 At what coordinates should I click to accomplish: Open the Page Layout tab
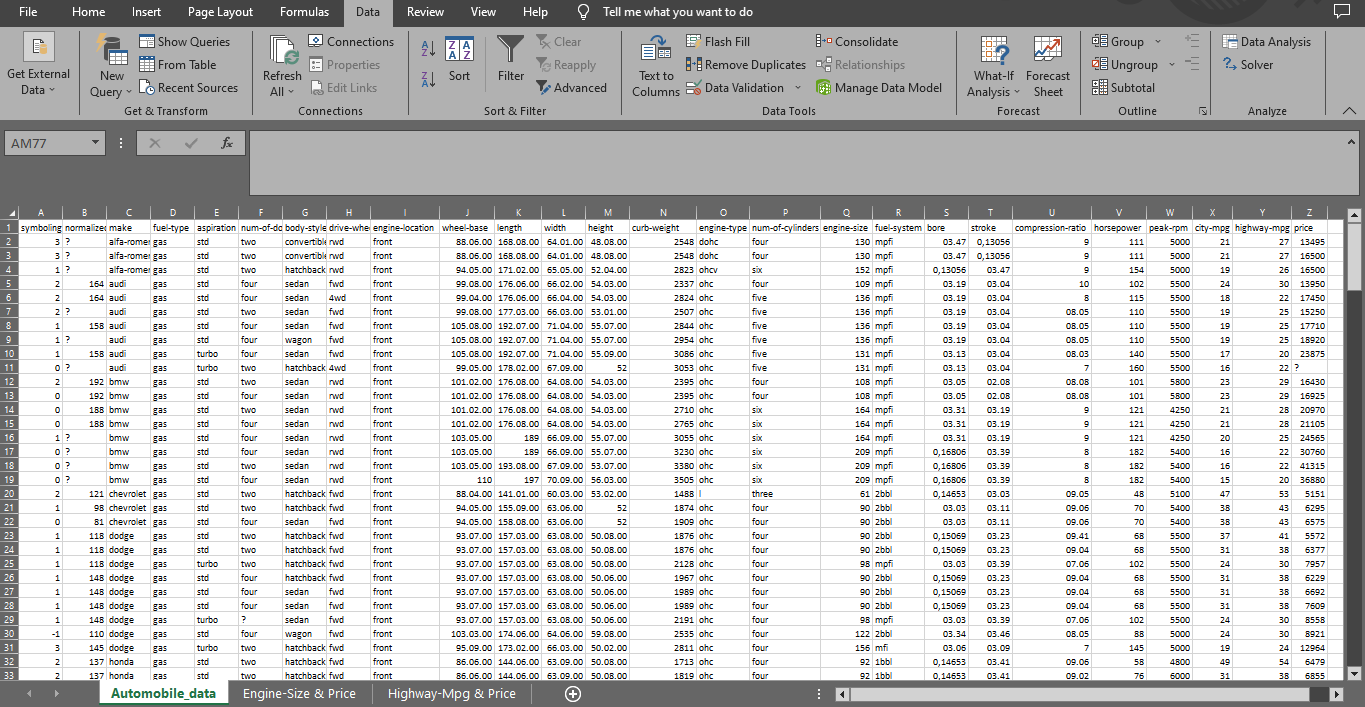[220, 12]
